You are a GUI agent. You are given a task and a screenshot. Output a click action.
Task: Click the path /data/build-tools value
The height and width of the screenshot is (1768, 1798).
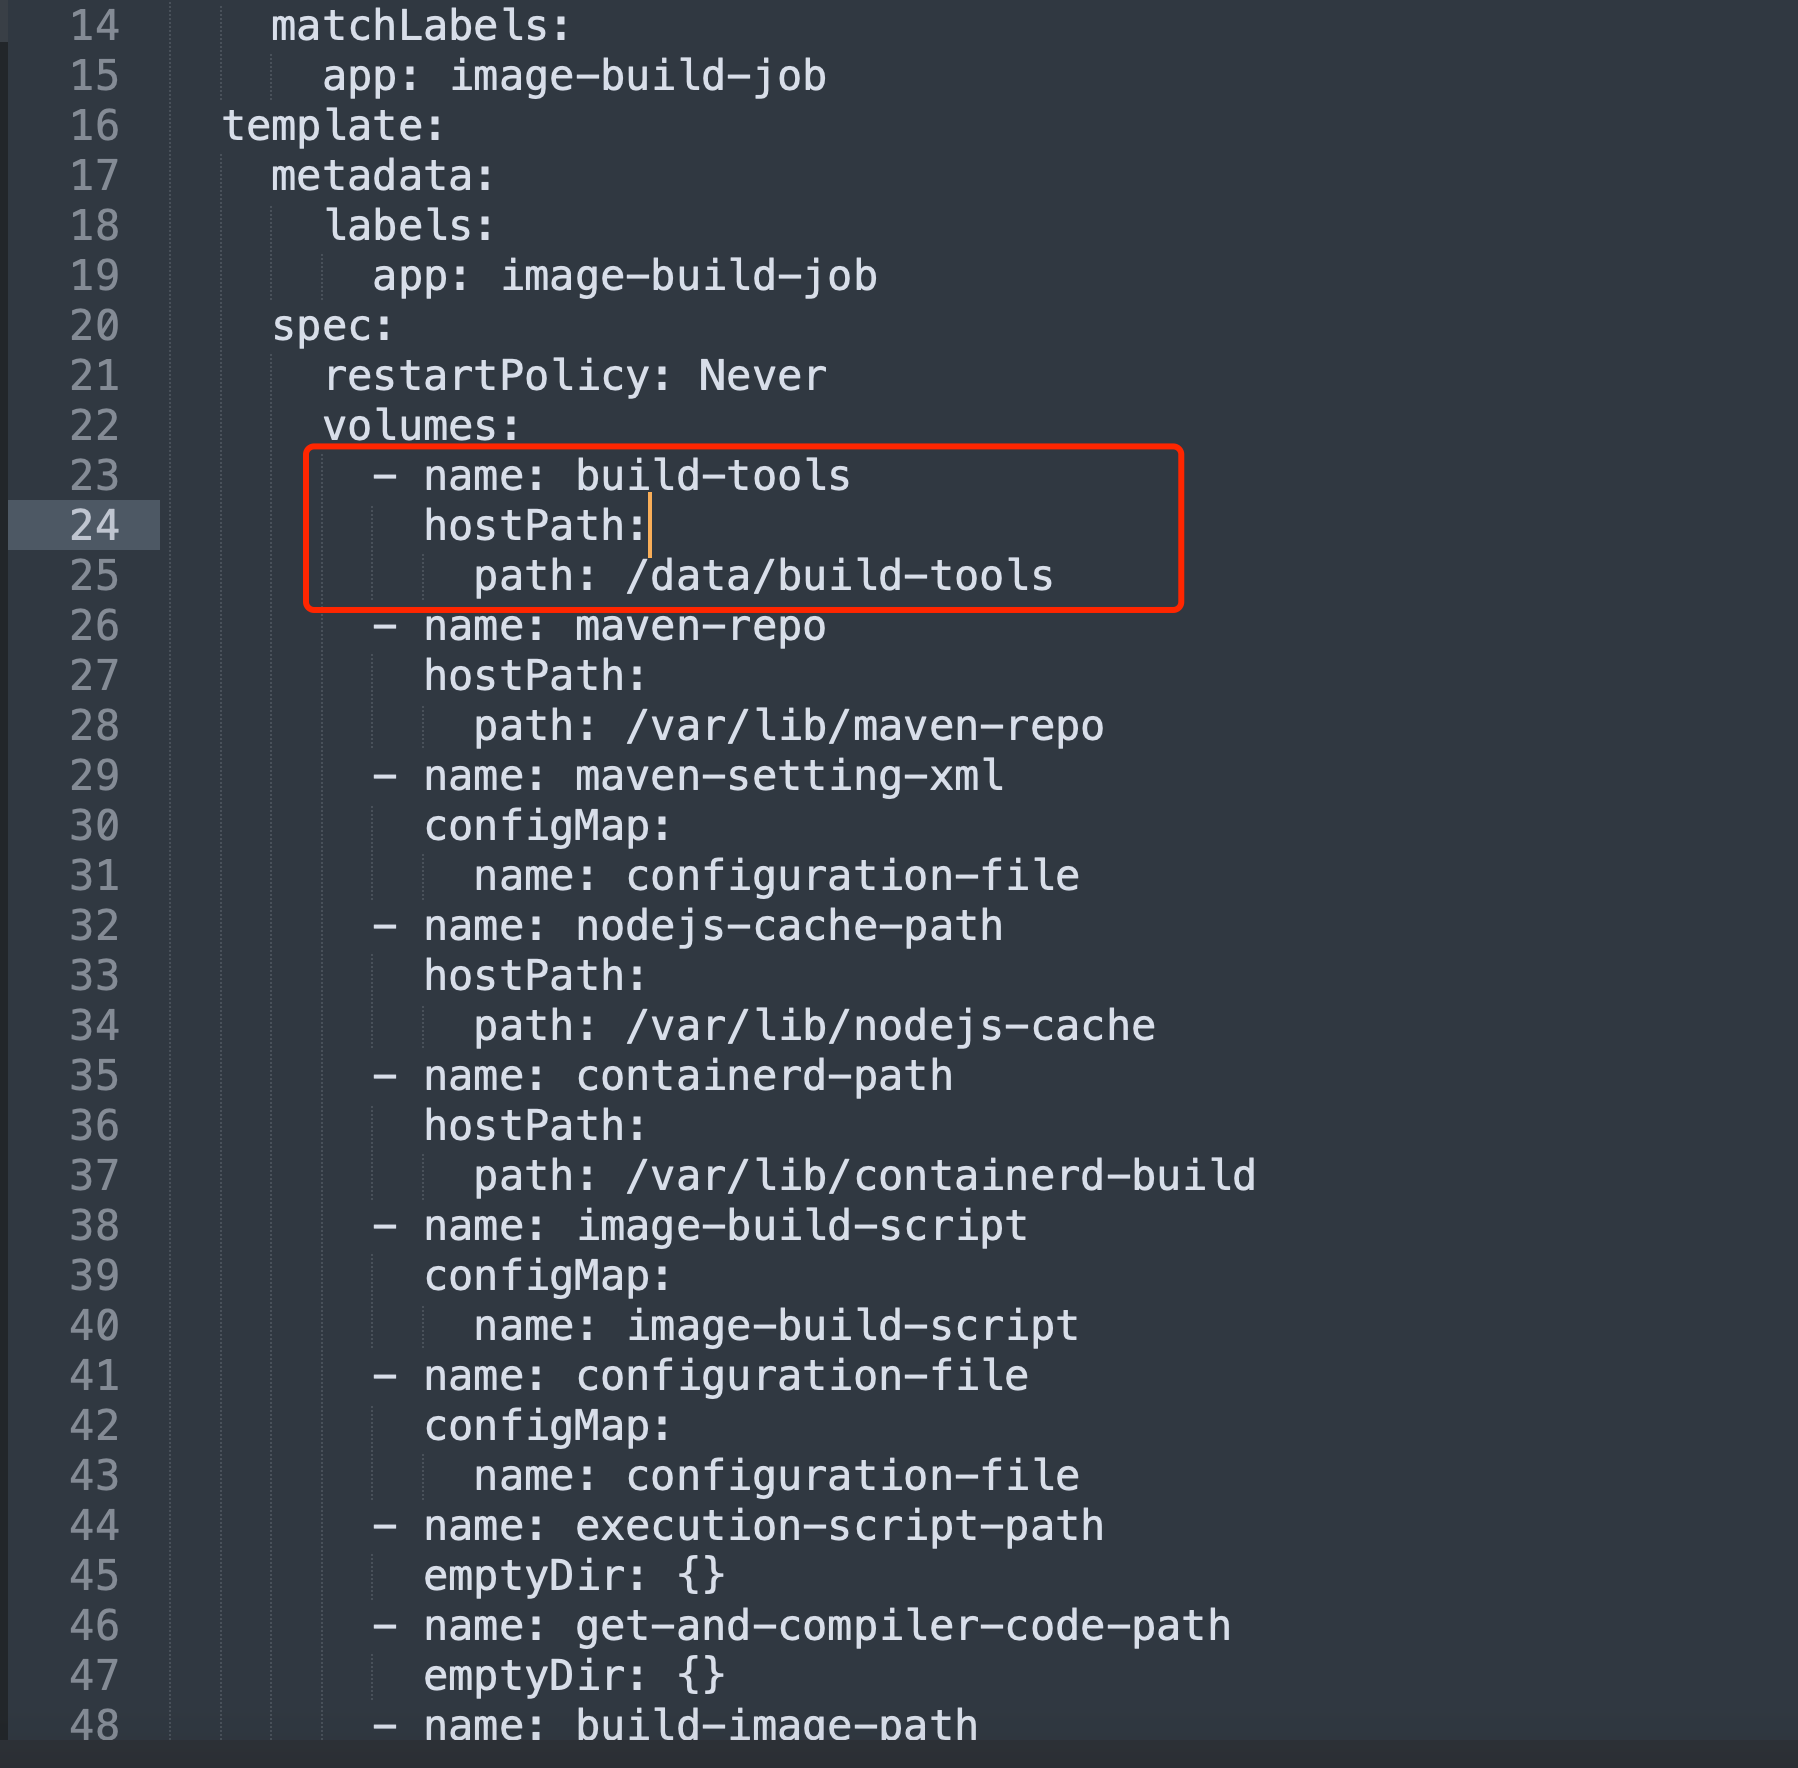[x=839, y=576]
